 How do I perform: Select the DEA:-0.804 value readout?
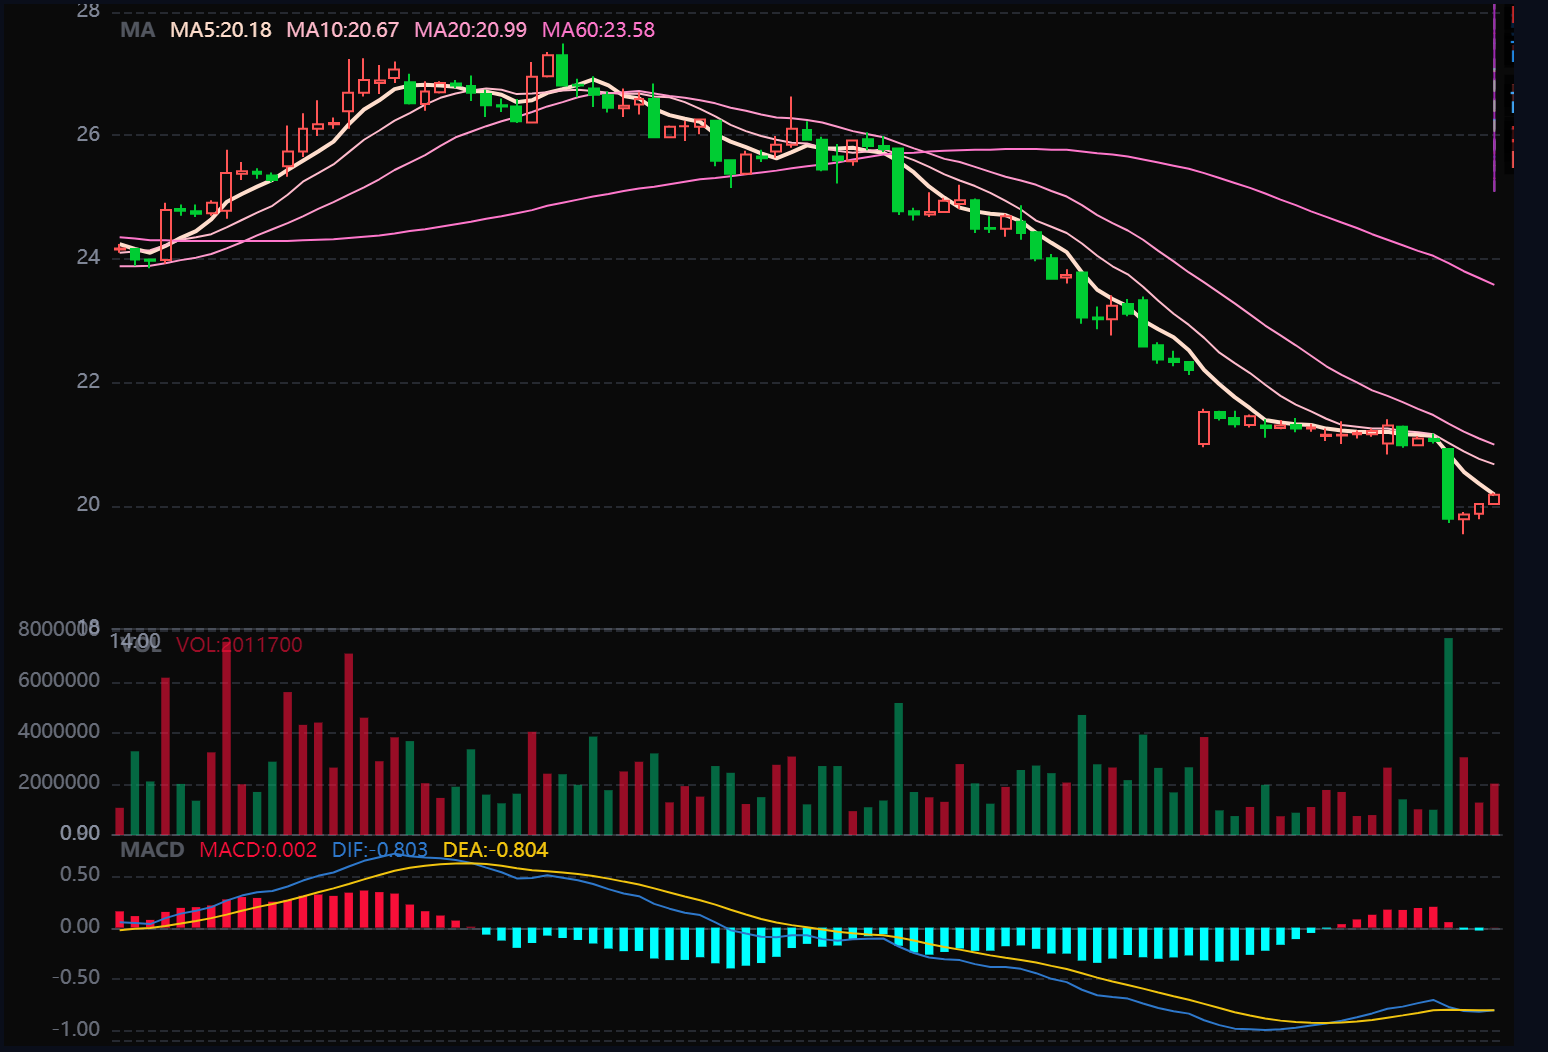tap(496, 850)
